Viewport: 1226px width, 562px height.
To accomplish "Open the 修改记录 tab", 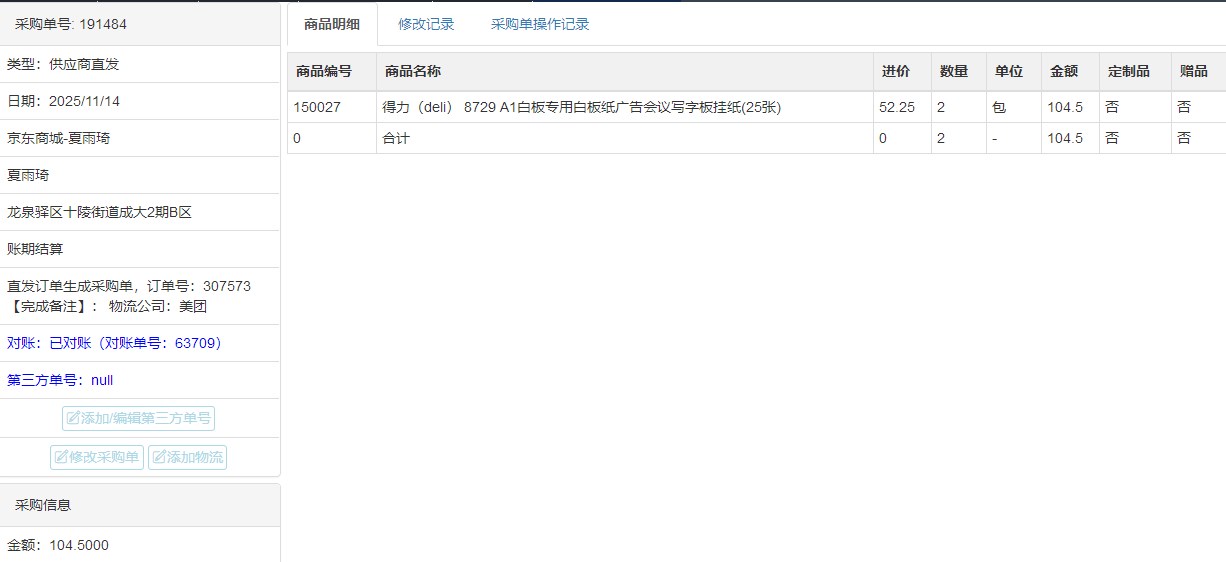I will coord(426,24).
